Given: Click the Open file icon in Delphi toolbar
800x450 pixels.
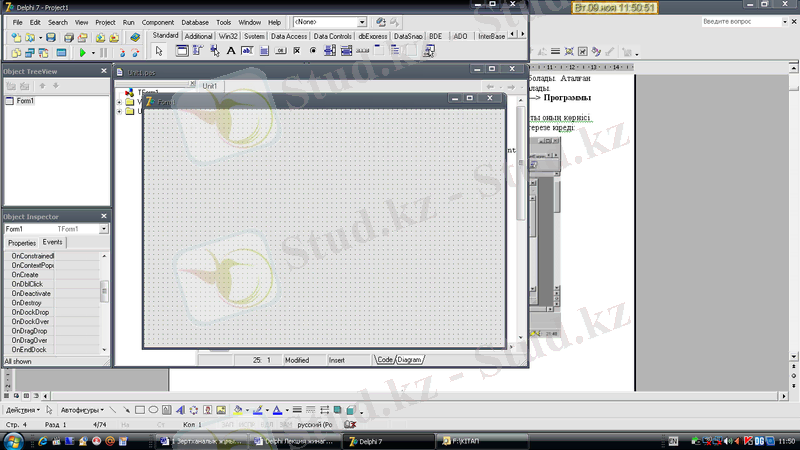Looking at the screenshot, I should pyautogui.click(x=31, y=38).
